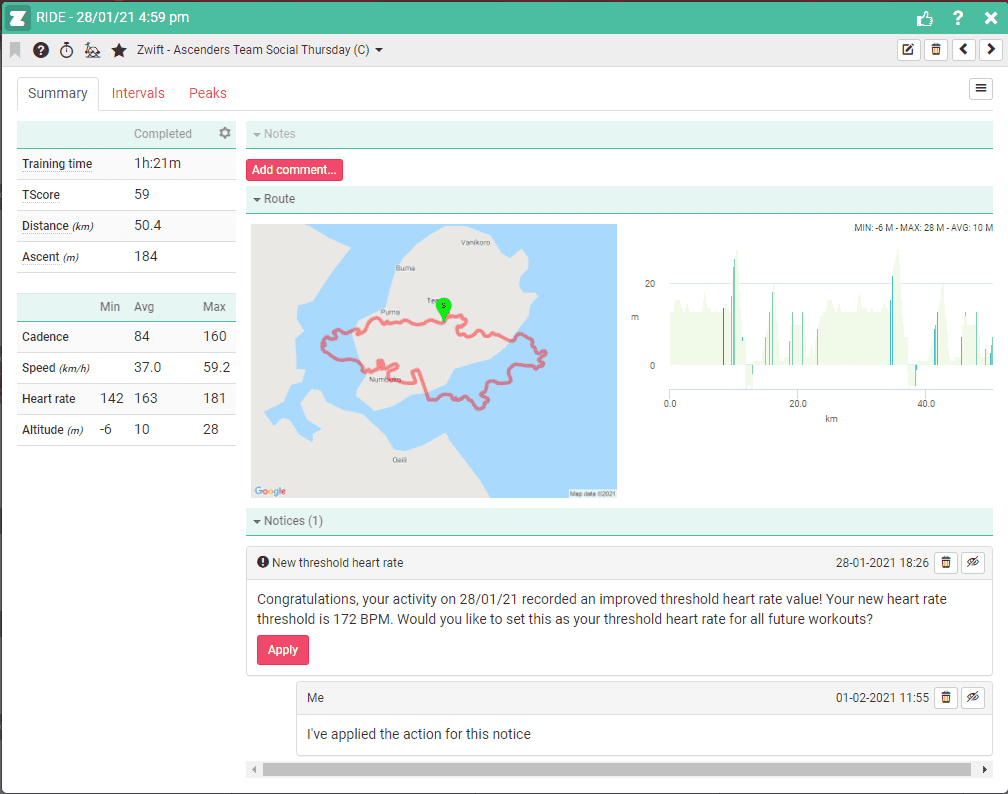Collapse the Notices (1) section
The width and height of the screenshot is (1008, 794).
click(x=287, y=521)
